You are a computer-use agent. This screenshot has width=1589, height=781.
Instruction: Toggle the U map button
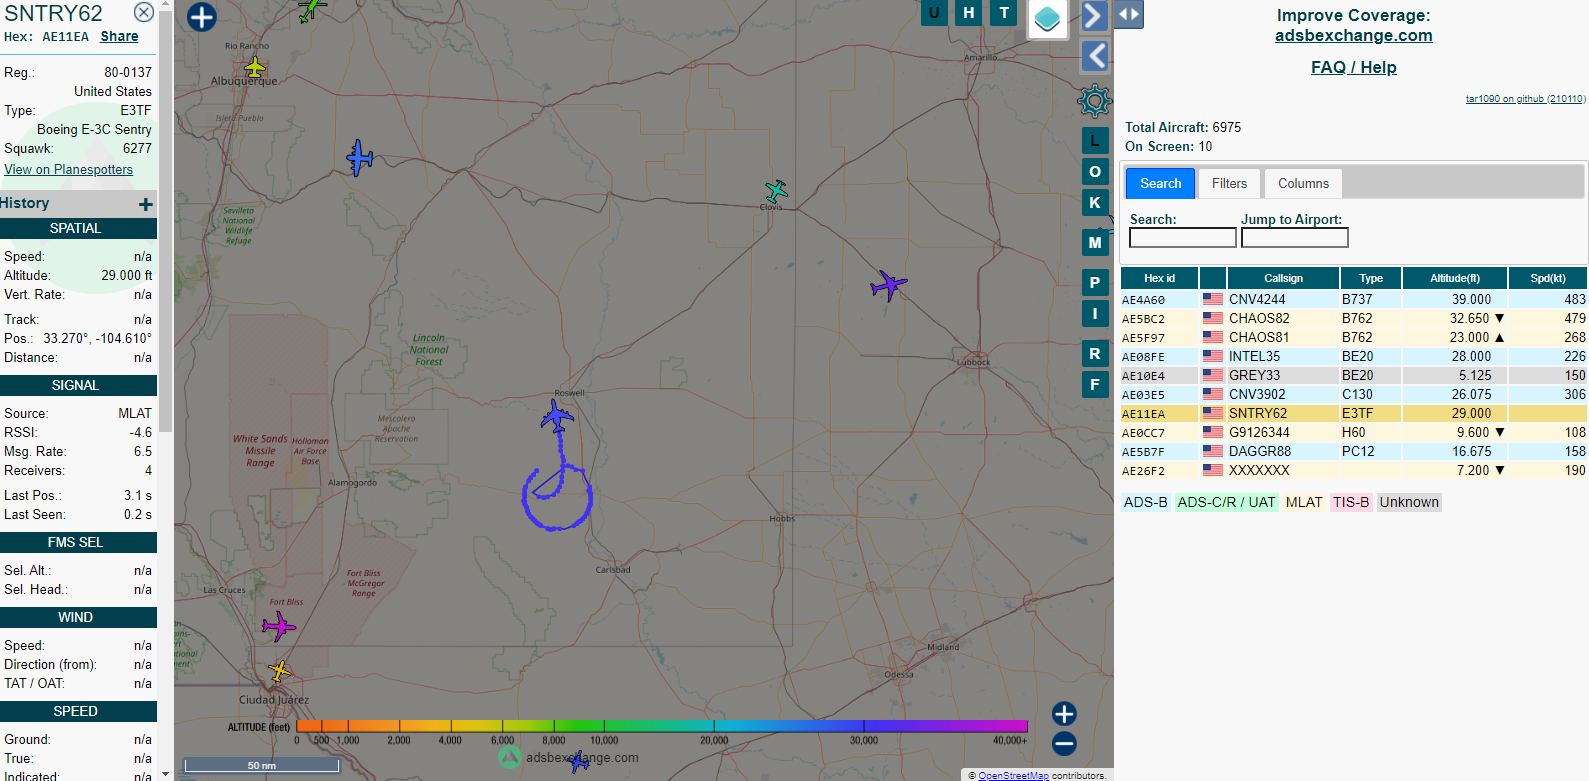coord(934,12)
